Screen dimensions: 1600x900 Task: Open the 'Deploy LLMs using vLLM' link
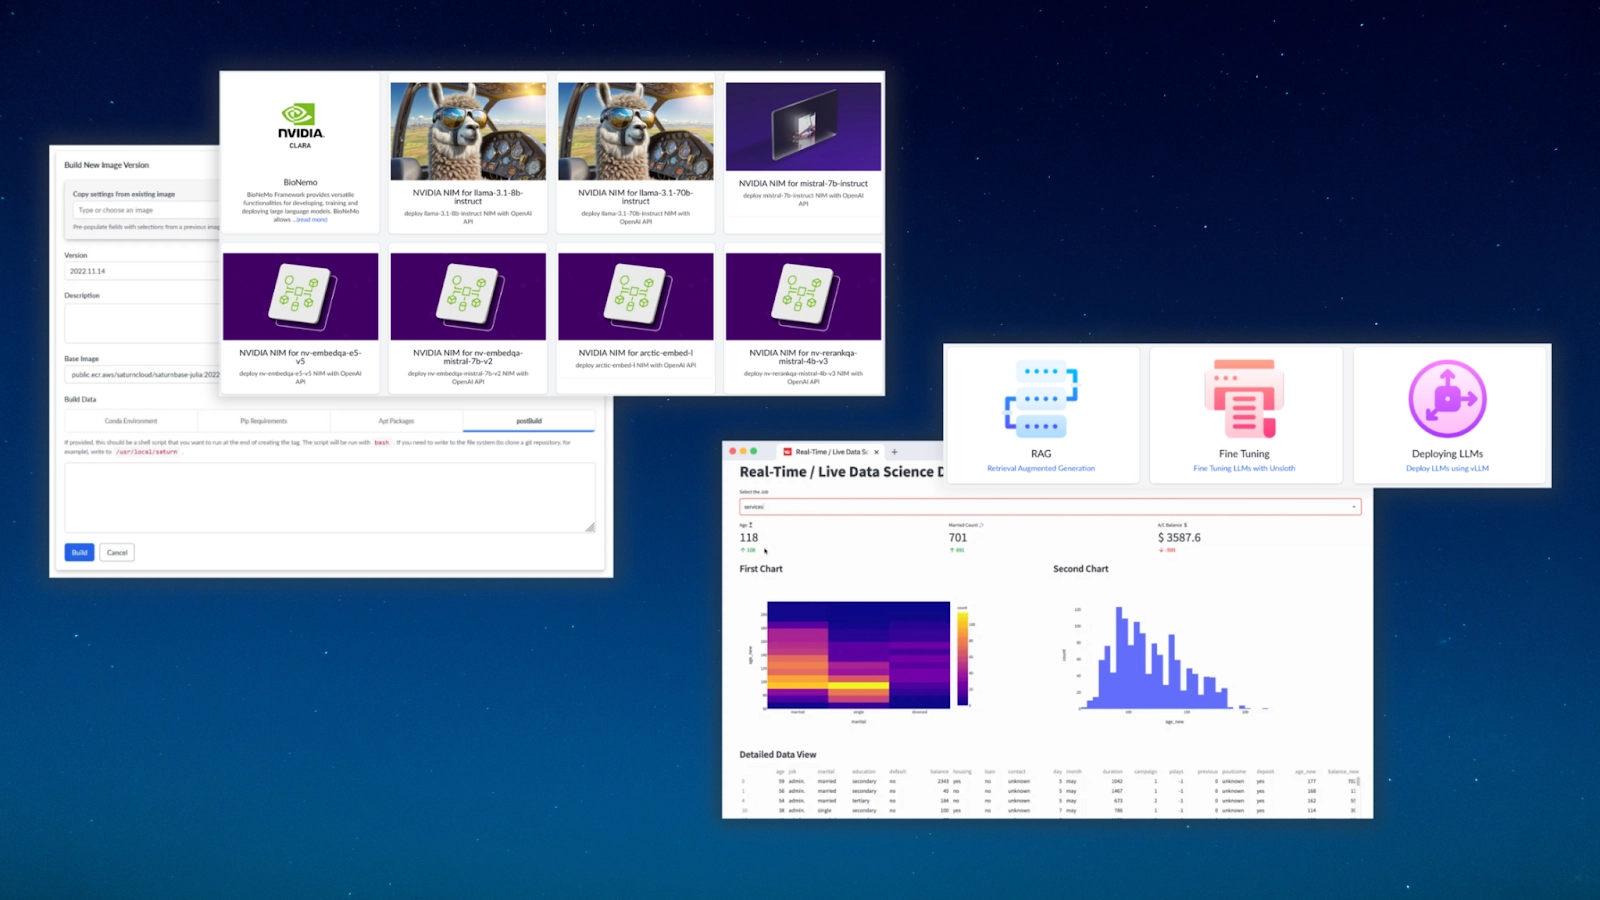1447,468
